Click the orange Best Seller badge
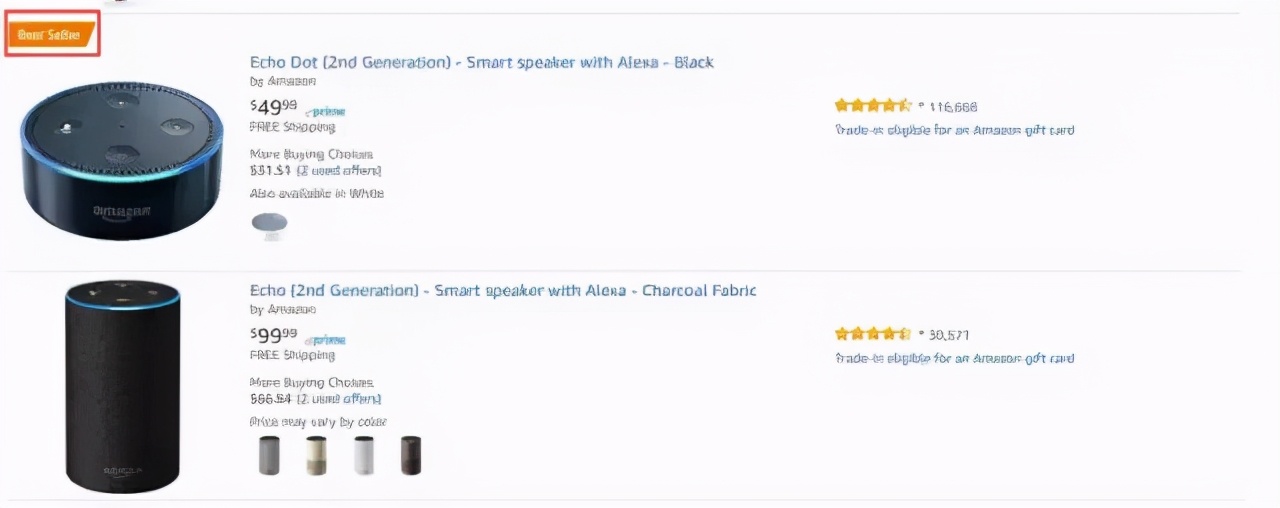This screenshot has width=1280, height=508. point(51,35)
